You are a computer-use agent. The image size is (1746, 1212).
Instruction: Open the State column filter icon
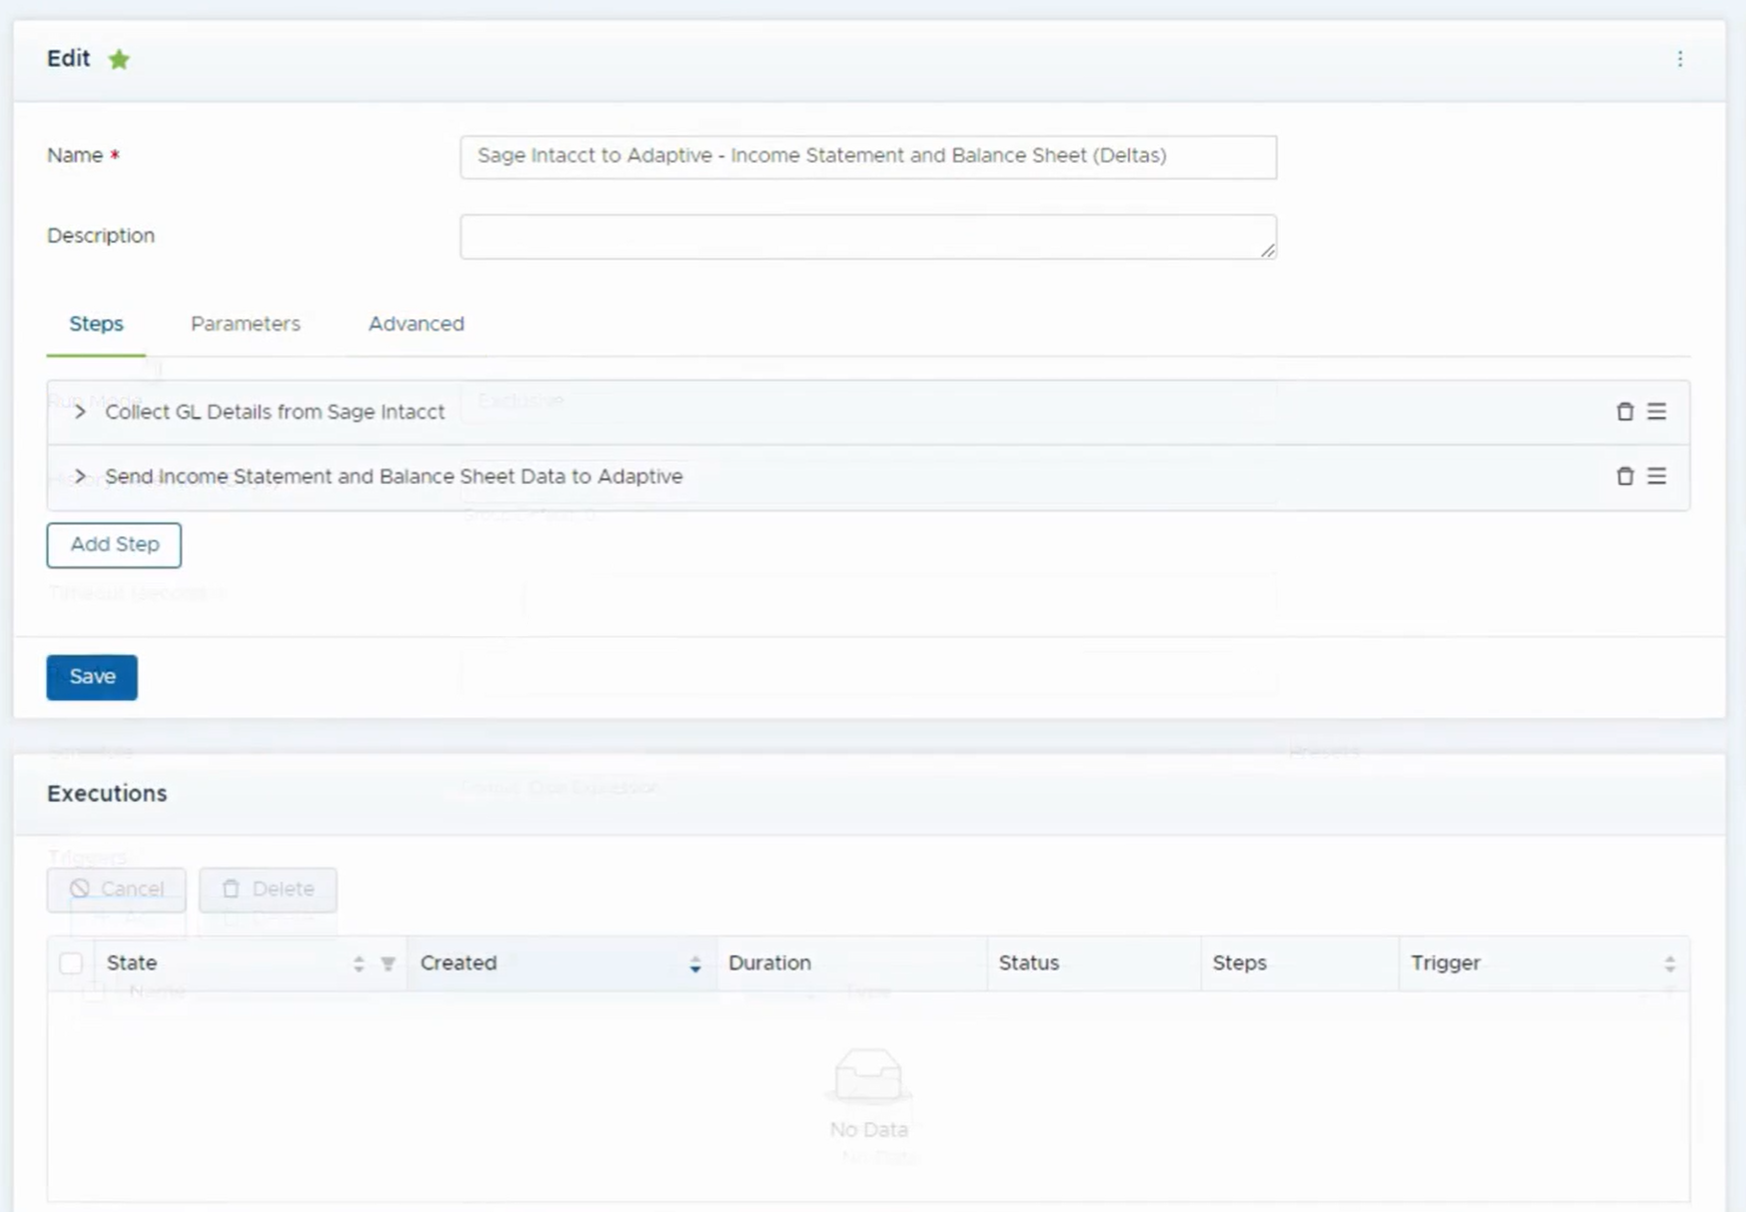(388, 964)
